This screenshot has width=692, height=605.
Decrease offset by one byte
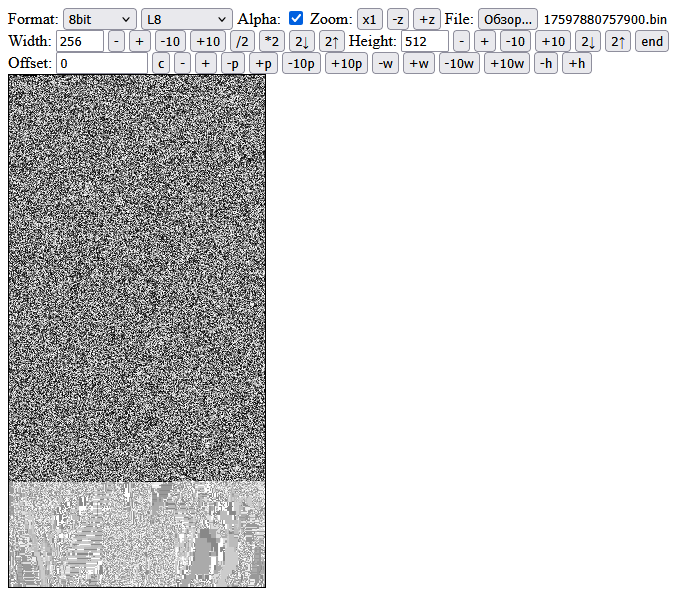[182, 64]
